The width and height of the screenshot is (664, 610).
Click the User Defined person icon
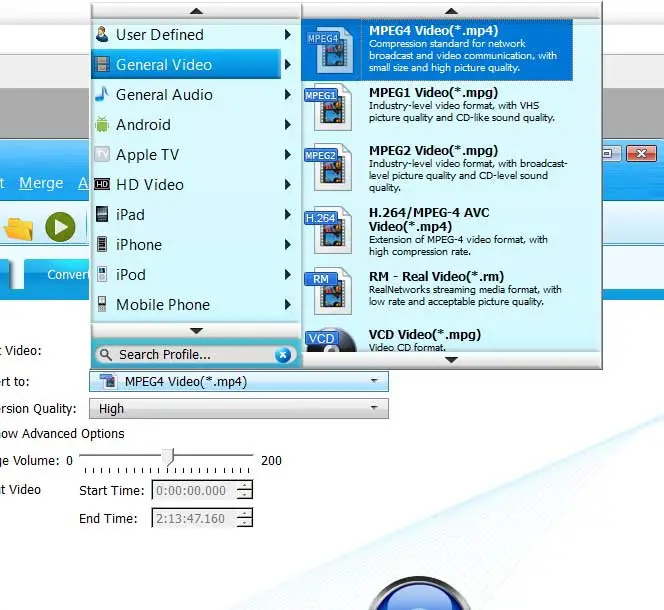102,34
